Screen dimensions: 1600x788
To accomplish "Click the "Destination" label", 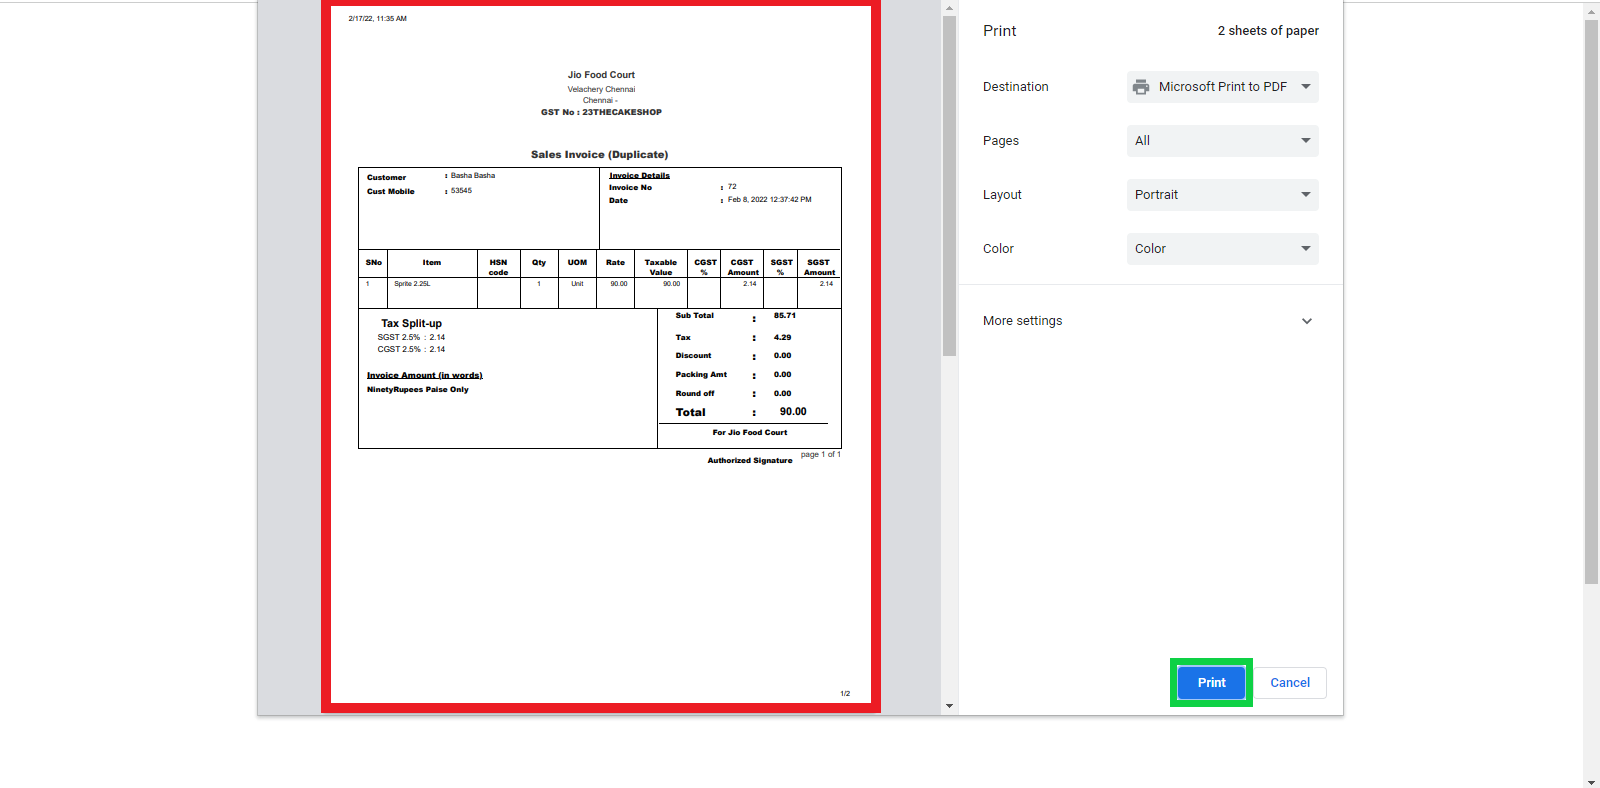I will click(x=1016, y=87).
